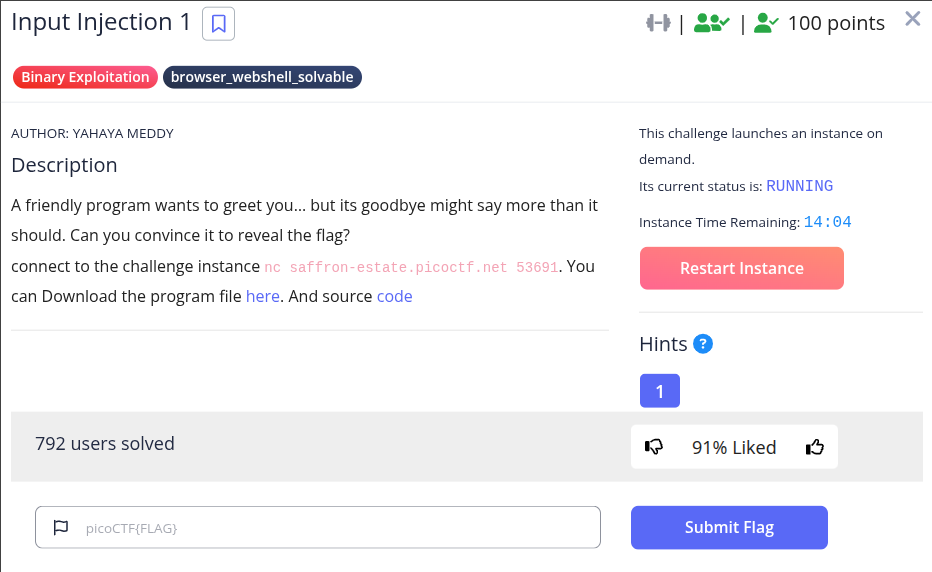Bookmark the Input Injection 1 challenge
This screenshot has width=932, height=572.
click(218, 24)
